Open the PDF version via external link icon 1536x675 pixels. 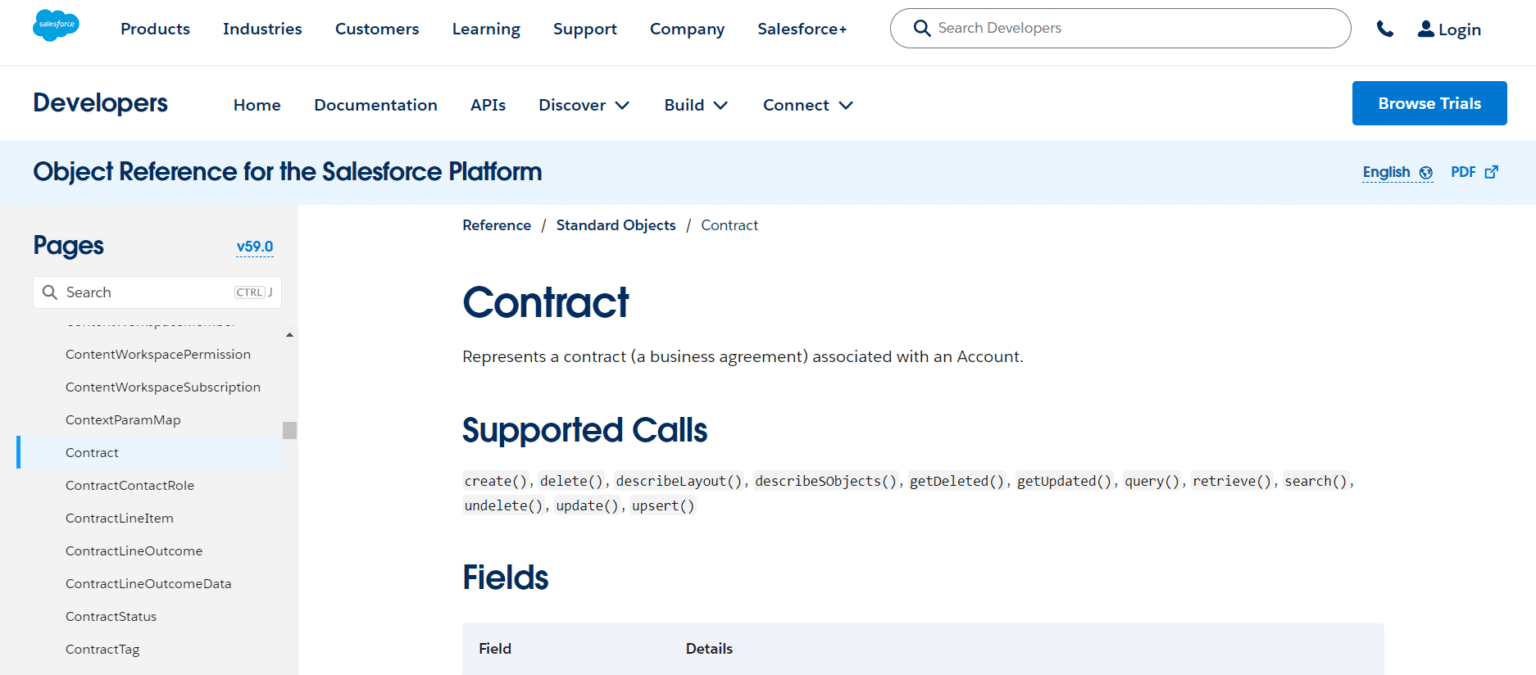[x=1491, y=171]
